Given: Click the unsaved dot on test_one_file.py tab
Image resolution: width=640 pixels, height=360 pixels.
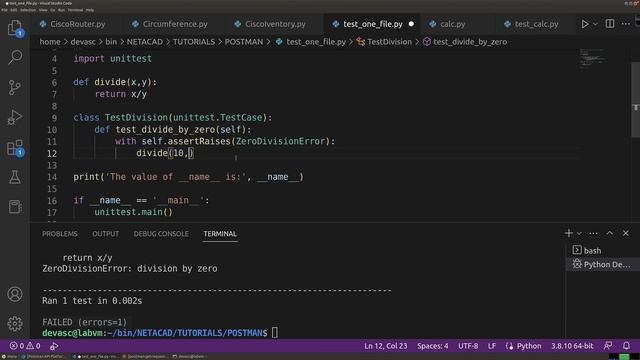Looking at the screenshot, I should click(x=411, y=24).
